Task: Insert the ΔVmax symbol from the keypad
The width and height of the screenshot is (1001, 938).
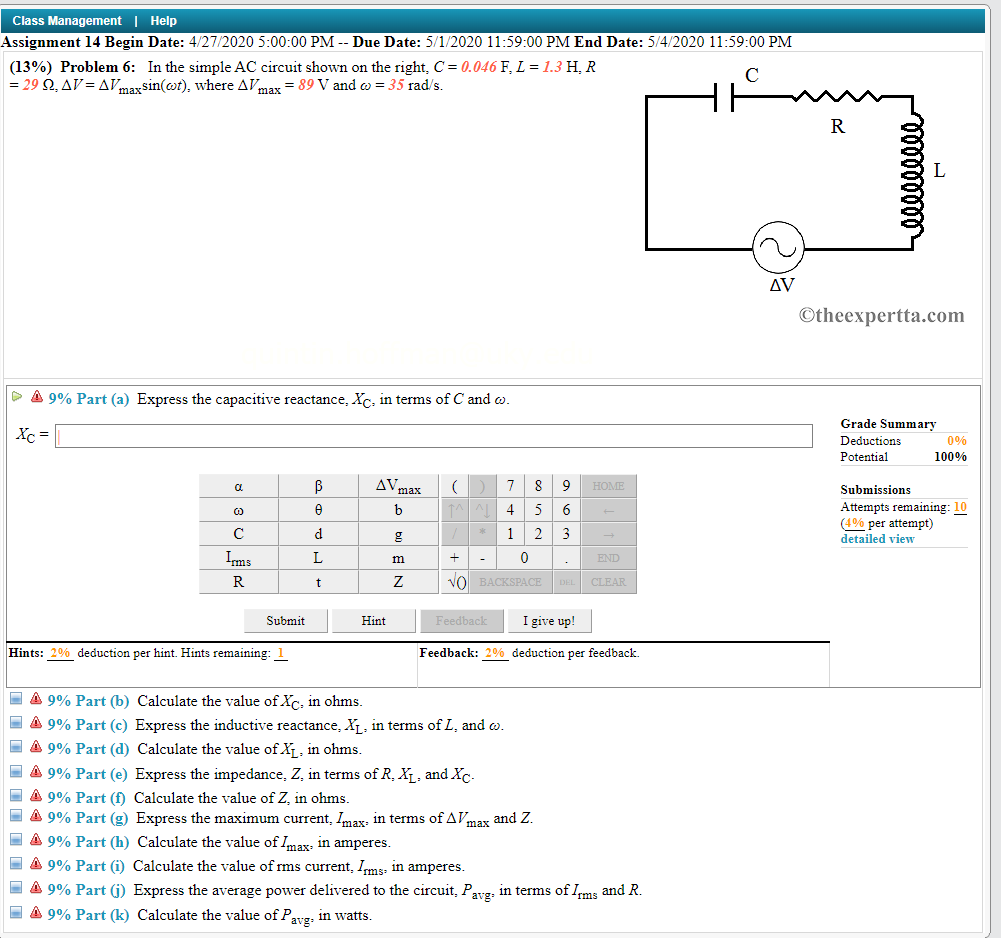Action: point(397,486)
